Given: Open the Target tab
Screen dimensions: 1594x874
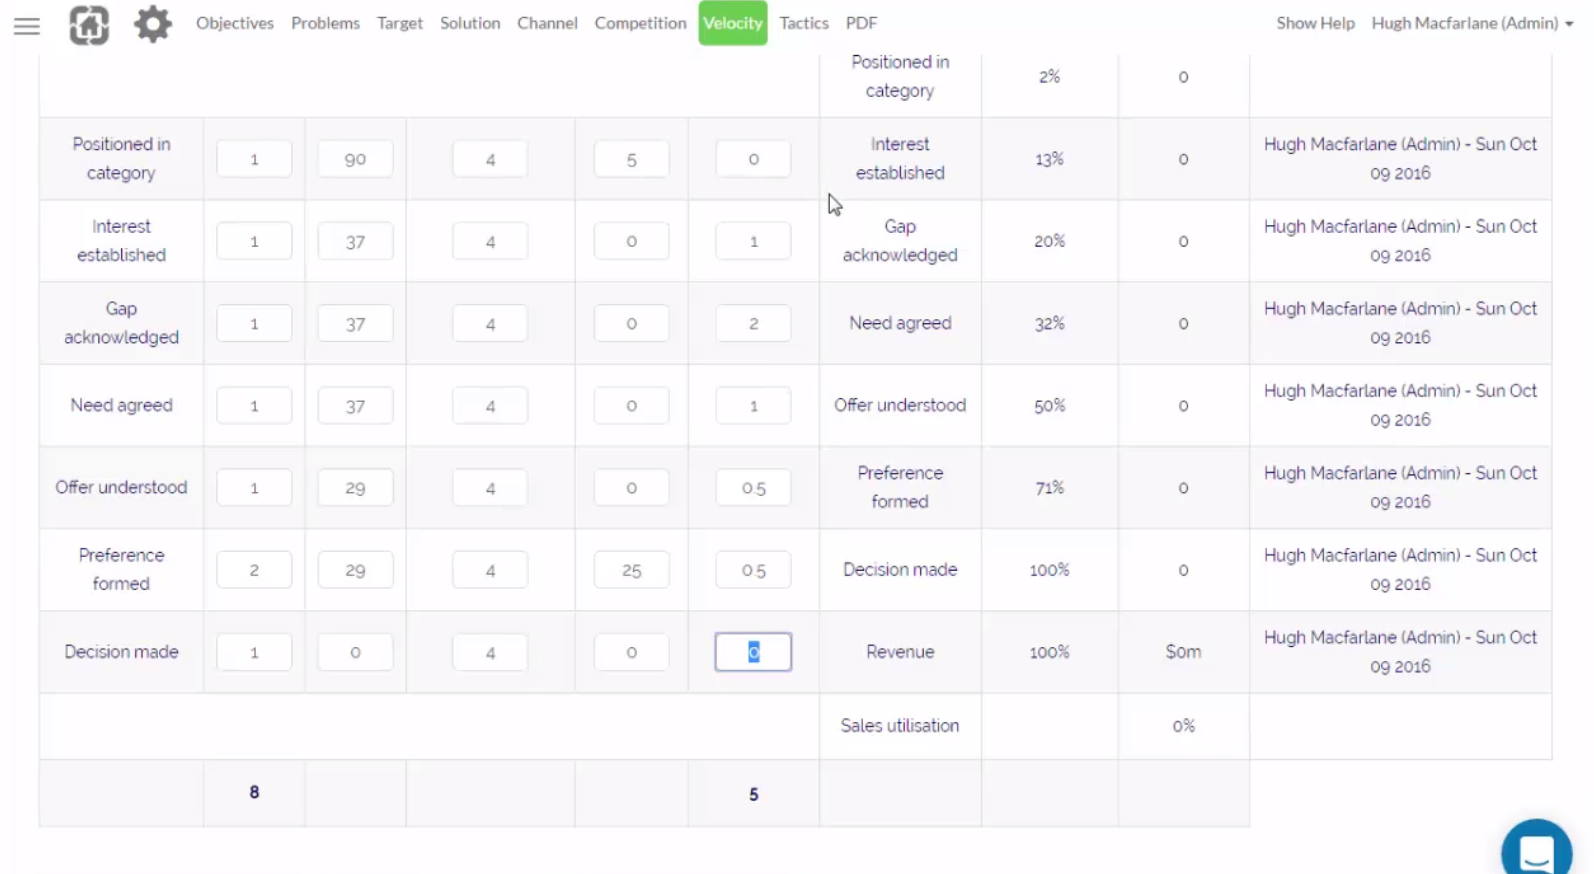Looking at the screenshot, I should pyautogui.click(x=400, y=23).
